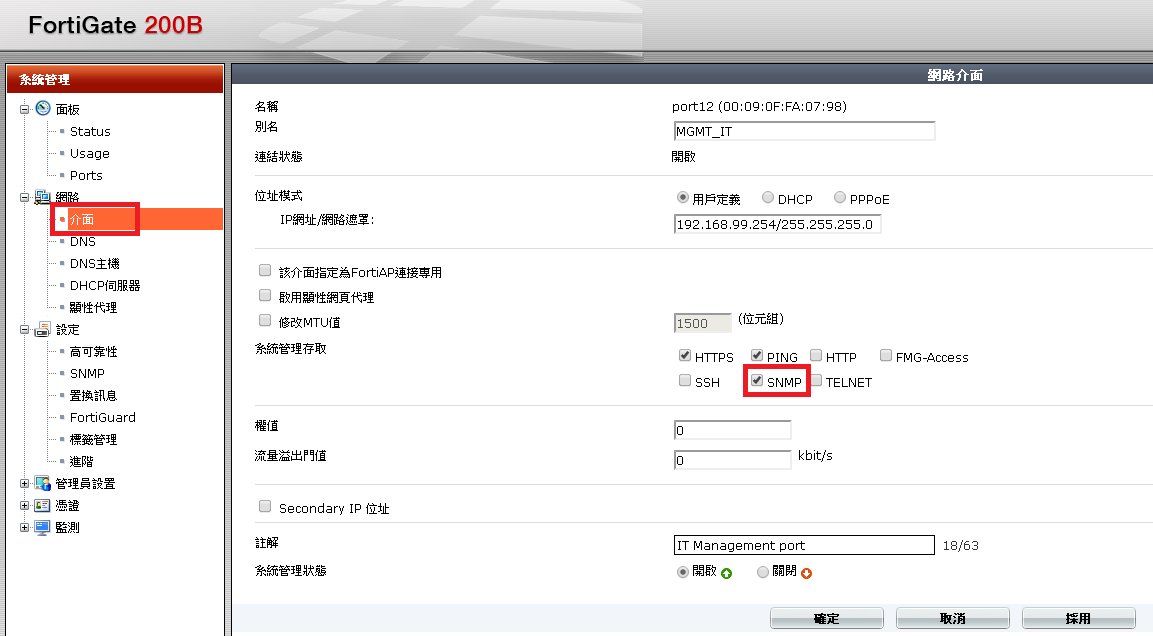Expand the 憑證 tree node
The height and width of the screenshot is (636, 1153).
tap(24, 506)
